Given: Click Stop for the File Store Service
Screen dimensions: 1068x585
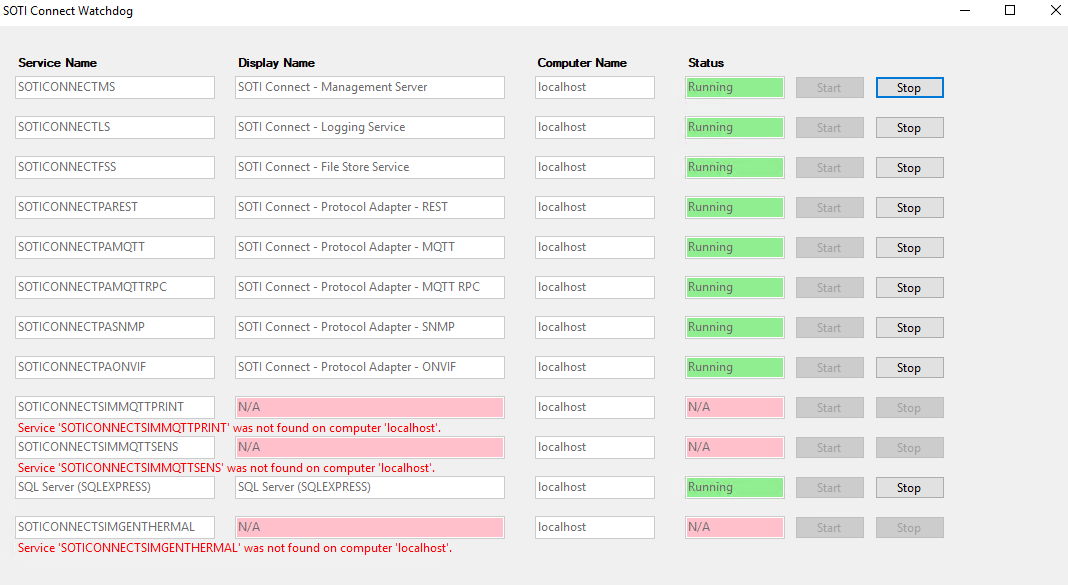Looking at the screenshot, I should click(909, 168).
